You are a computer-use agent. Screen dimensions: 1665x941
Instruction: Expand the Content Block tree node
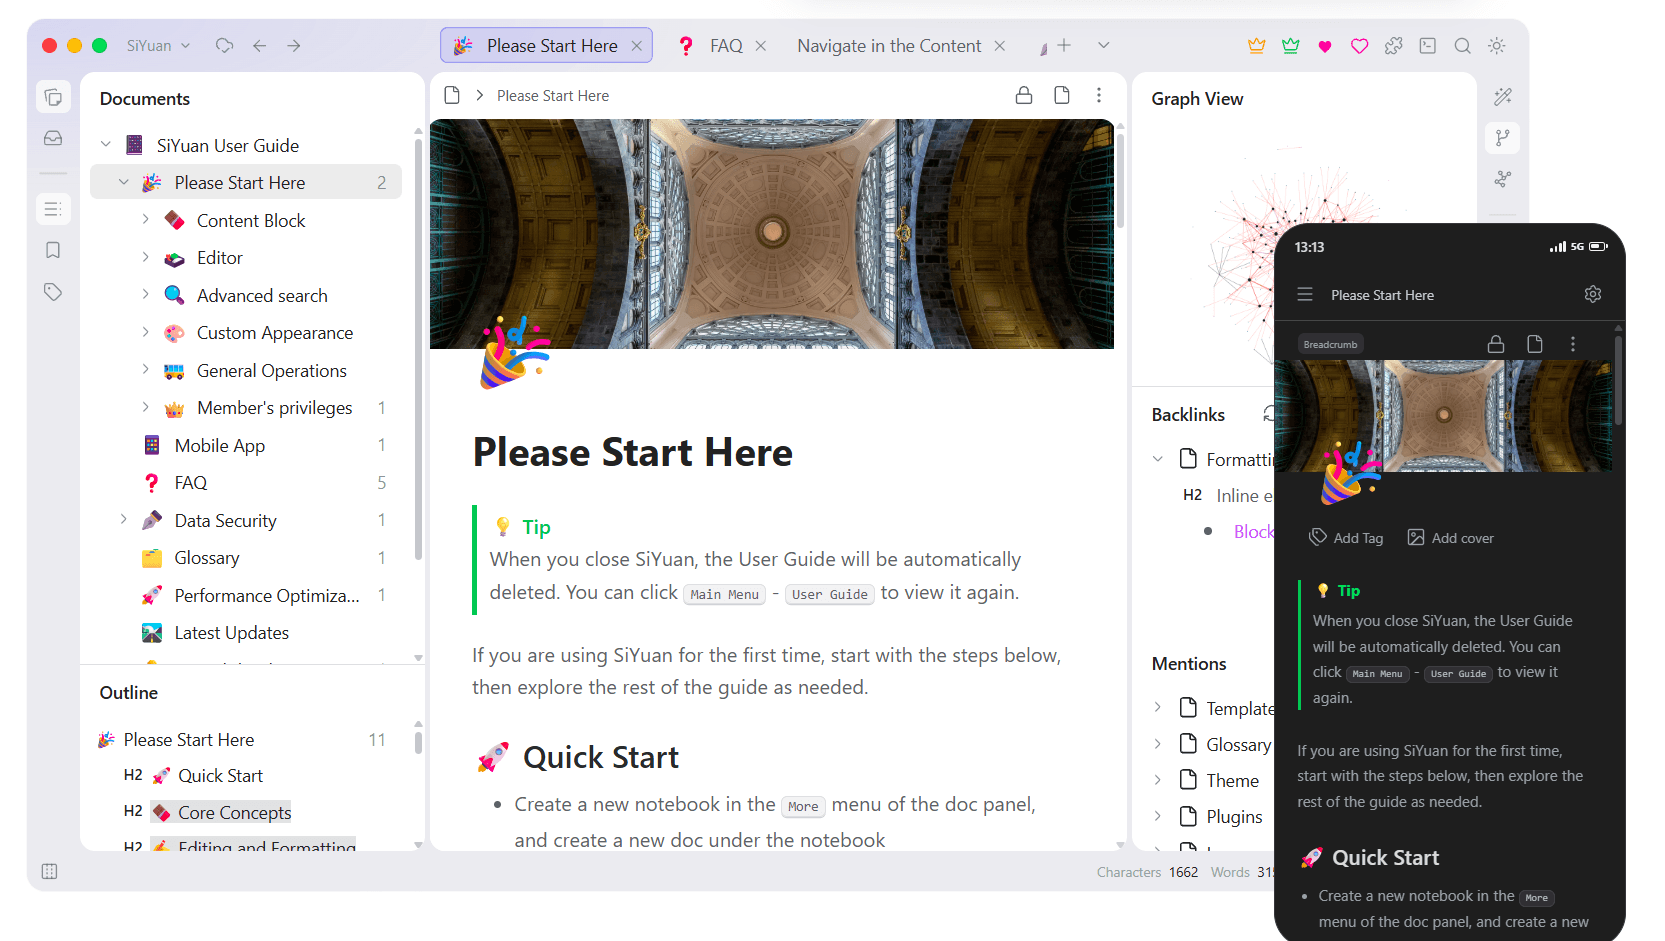click(146, 220)
